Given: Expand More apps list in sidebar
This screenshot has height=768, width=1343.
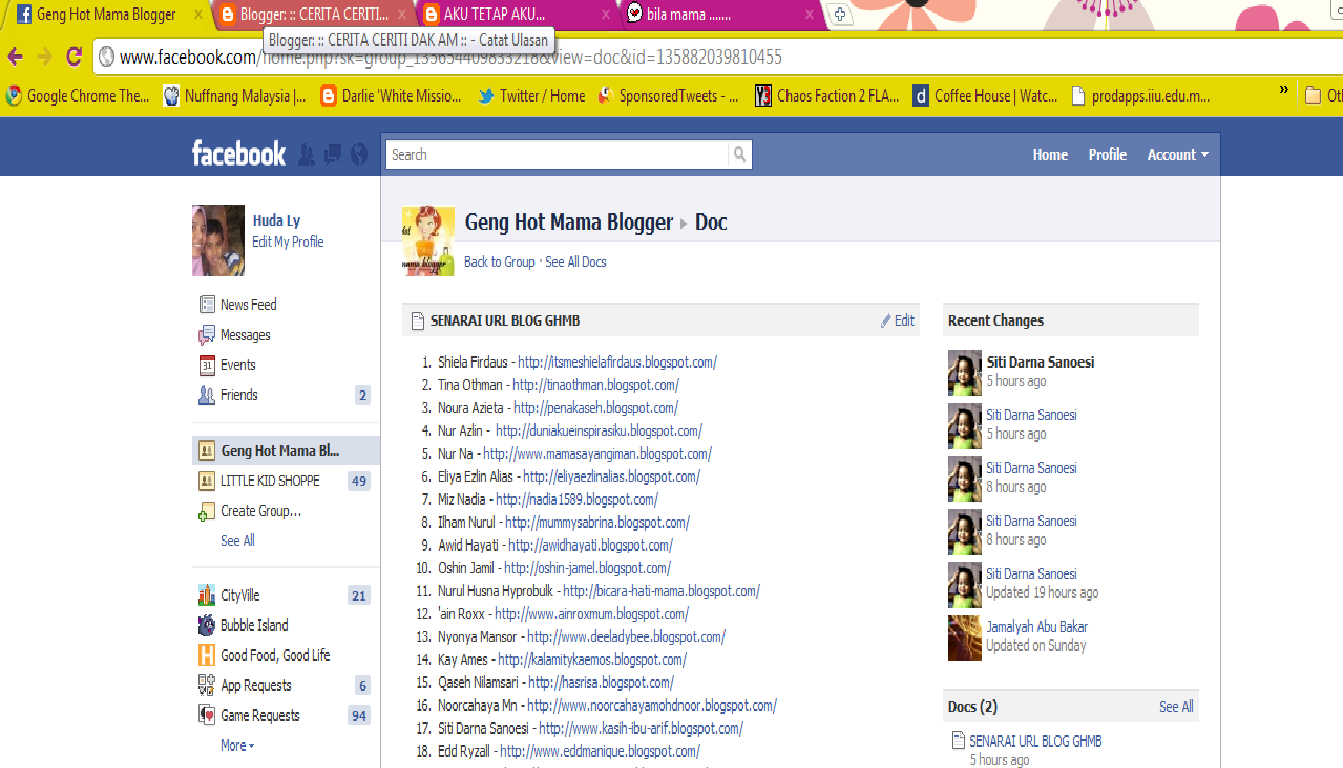Looking at the screenshot, I should 238,745.
